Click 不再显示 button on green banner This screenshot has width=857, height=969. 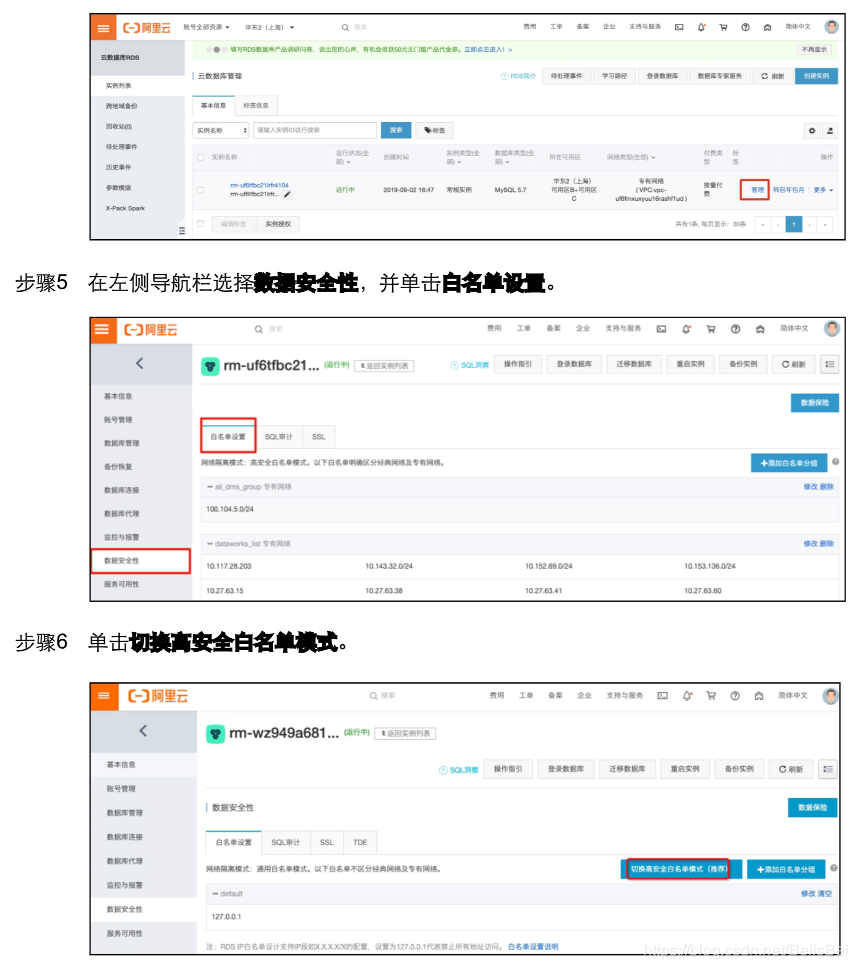pos(814,49)
